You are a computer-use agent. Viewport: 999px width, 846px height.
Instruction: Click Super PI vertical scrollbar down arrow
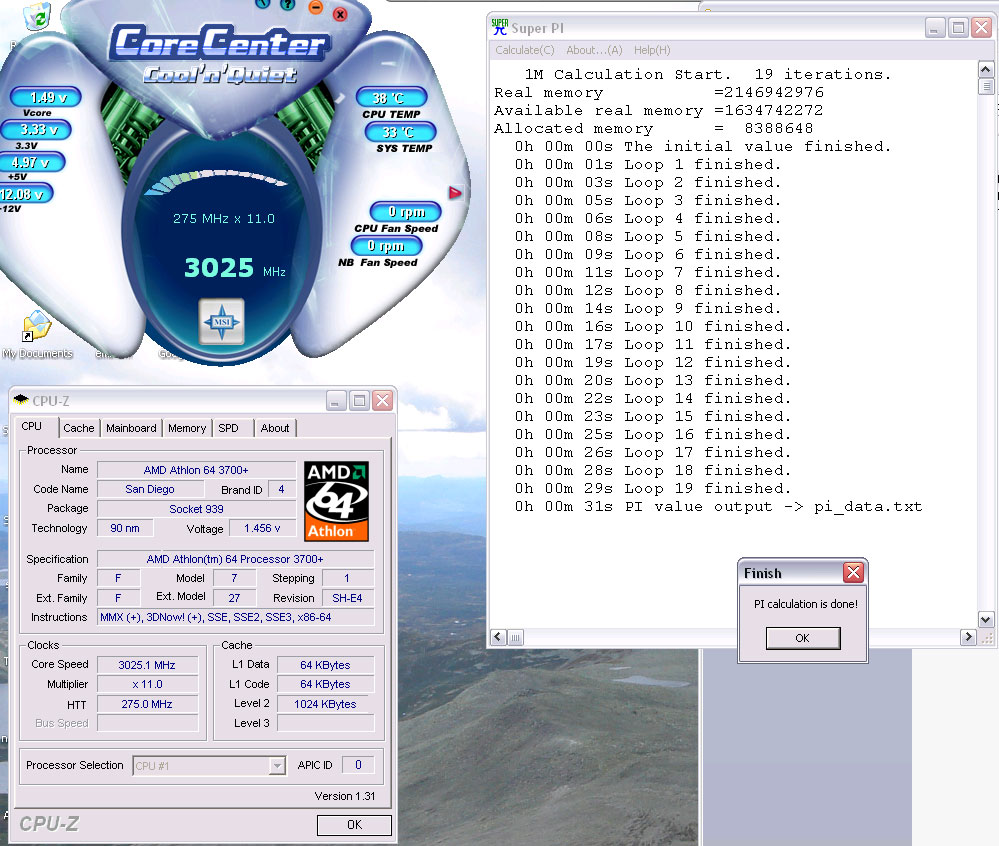(985, 619)
